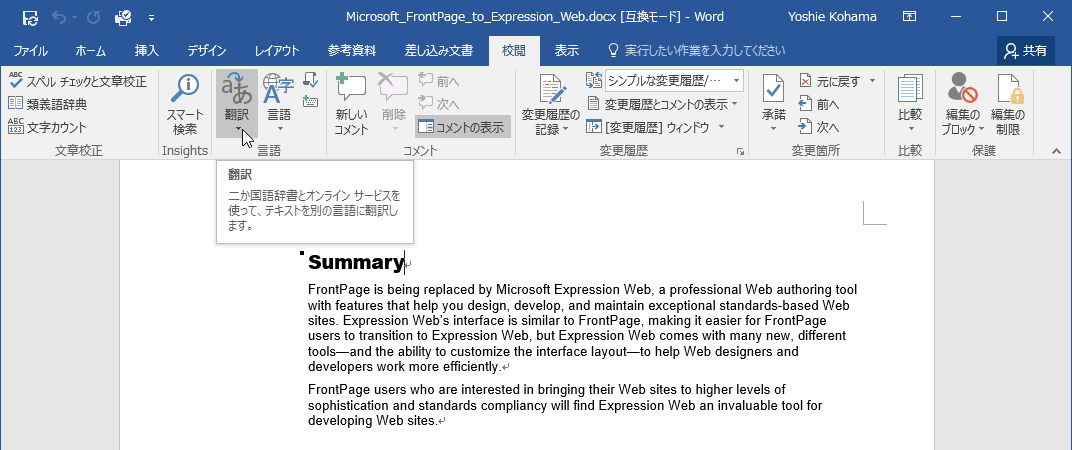Open the 類義語辞典 thesaurus
This screenshot has width=1072, height=450.
click(x=48, y=104)
